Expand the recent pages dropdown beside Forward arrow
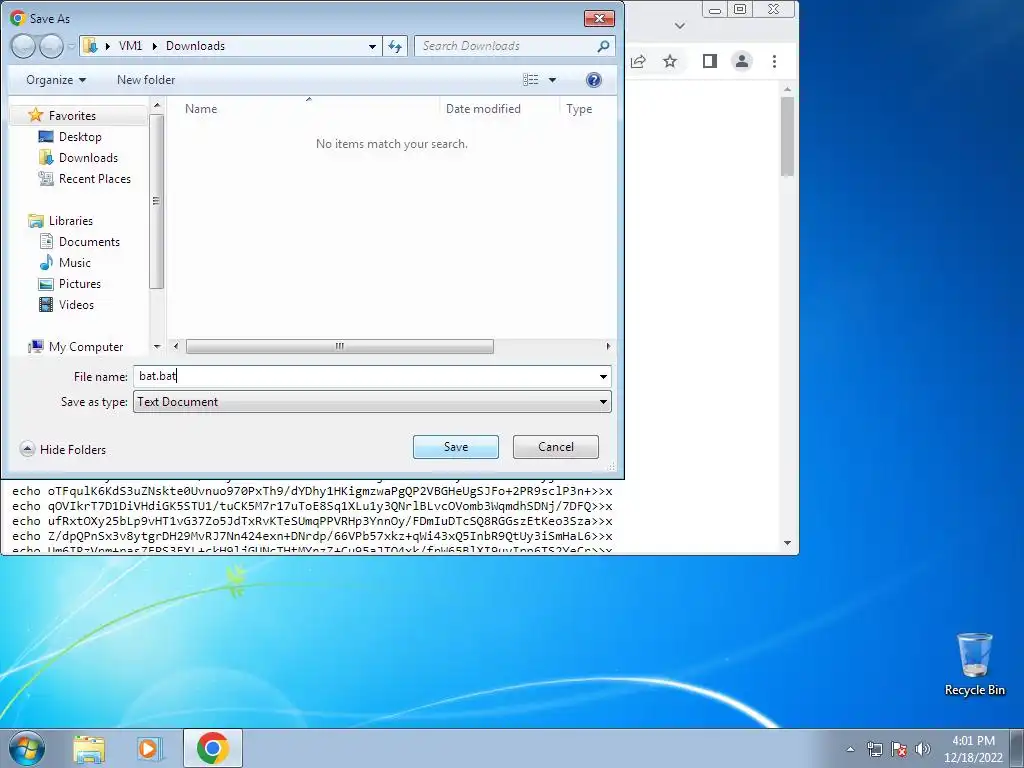This screenshot has height=768, width=1024. [71, 46]
